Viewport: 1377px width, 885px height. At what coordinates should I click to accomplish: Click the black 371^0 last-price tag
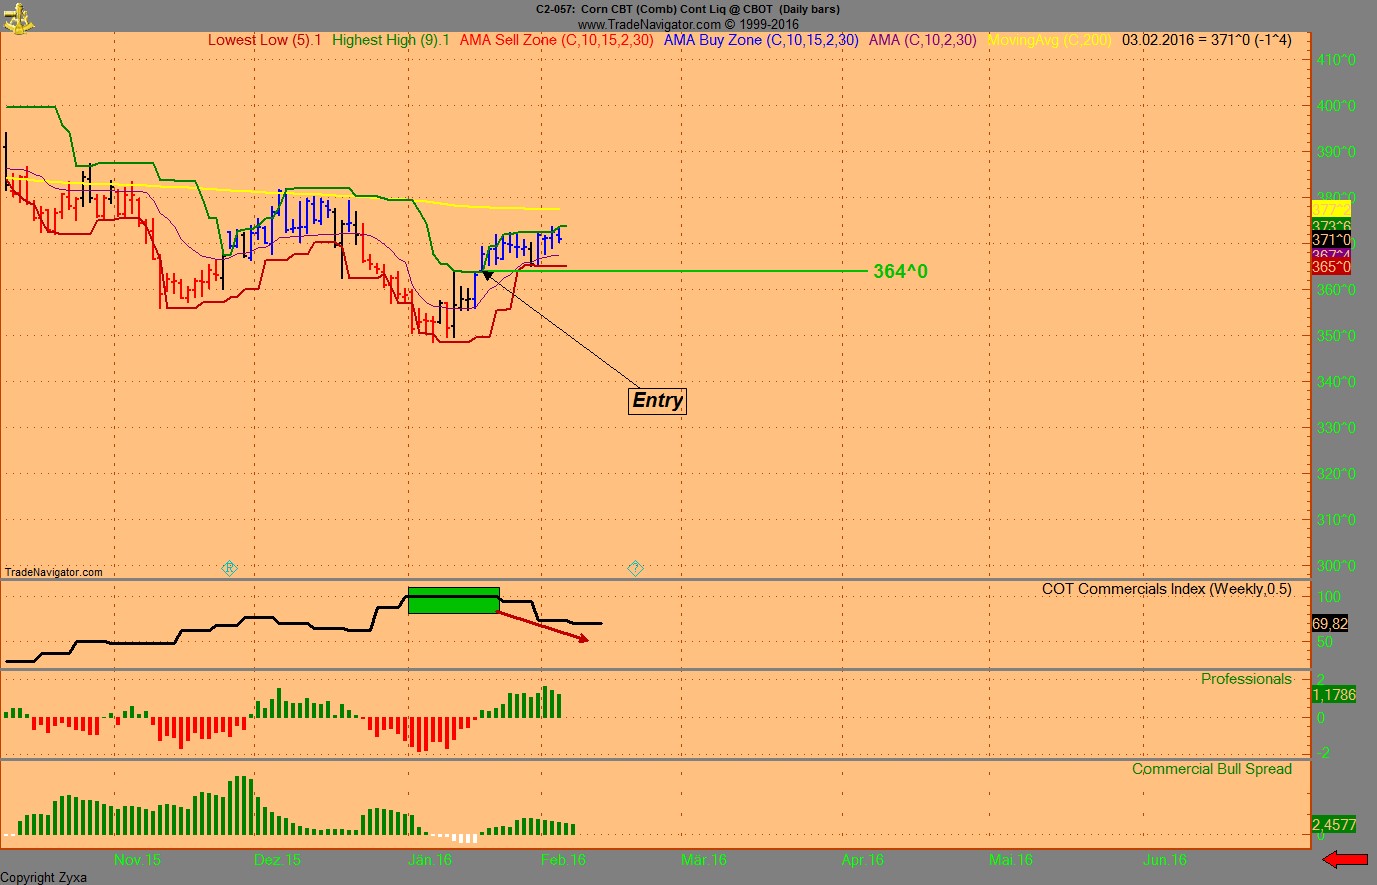click(1332, 239)
